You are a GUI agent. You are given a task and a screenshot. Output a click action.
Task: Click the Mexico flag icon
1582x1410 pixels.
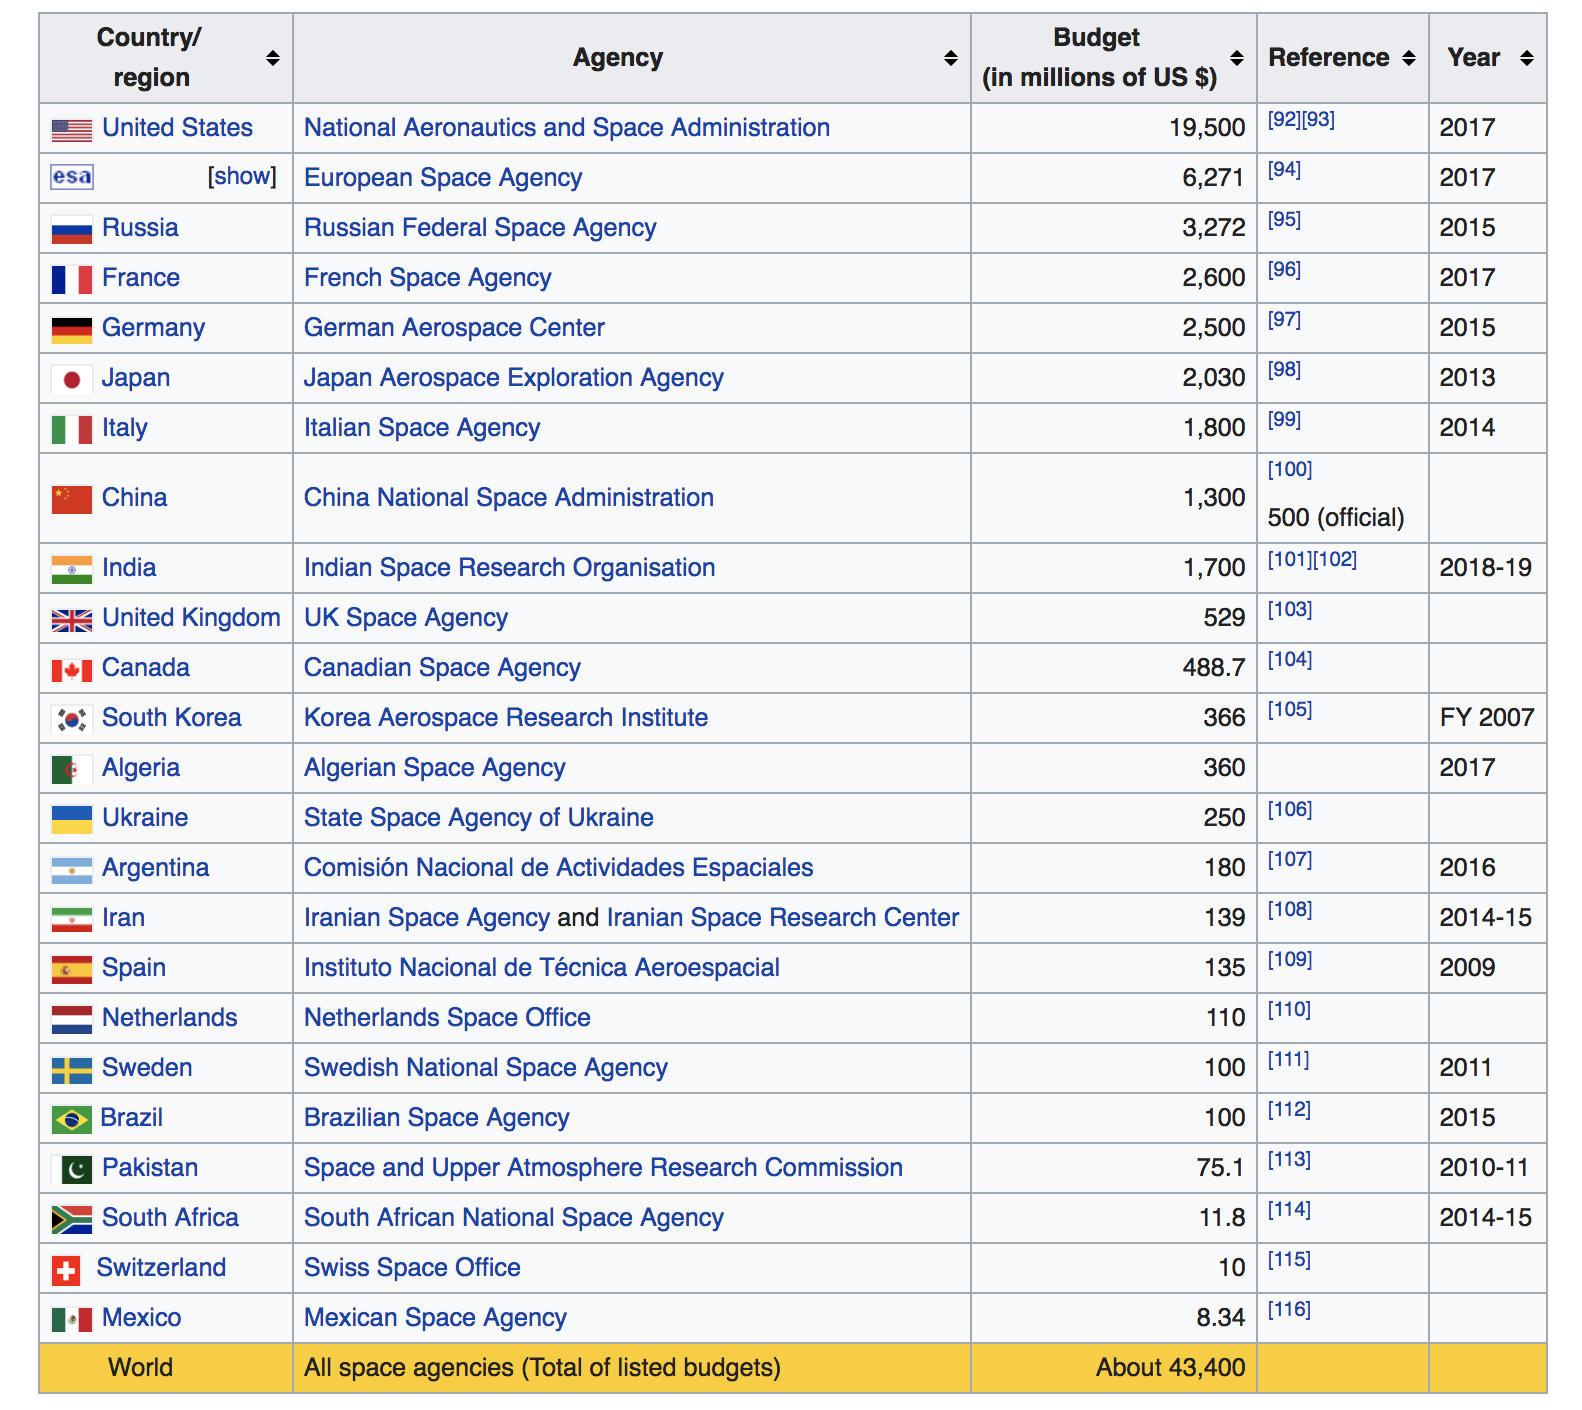(72, 1320)
